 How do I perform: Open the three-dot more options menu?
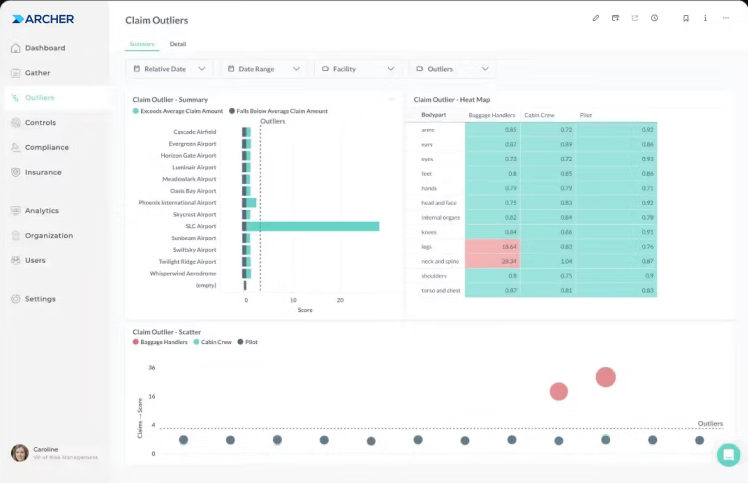726,18
